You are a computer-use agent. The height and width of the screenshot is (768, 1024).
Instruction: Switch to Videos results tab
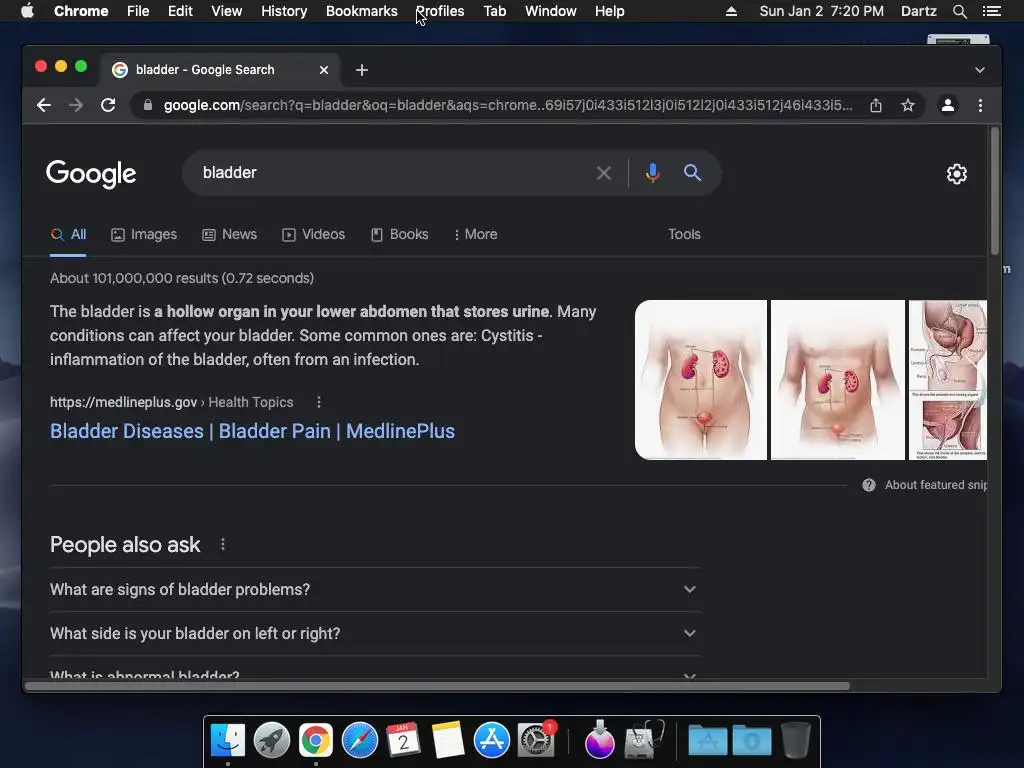313,234
